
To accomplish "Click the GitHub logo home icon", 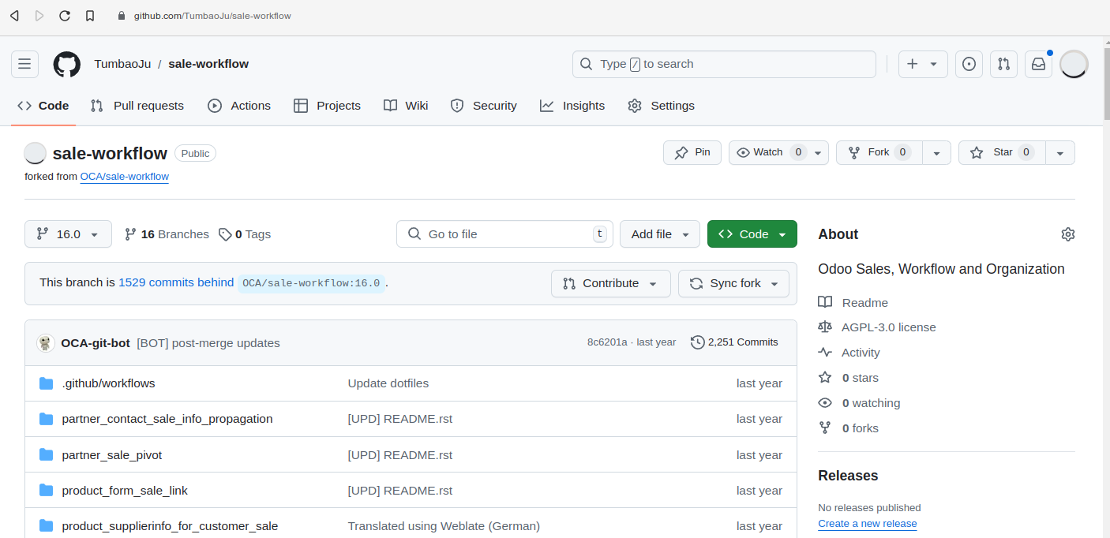I will pos(67,64).
